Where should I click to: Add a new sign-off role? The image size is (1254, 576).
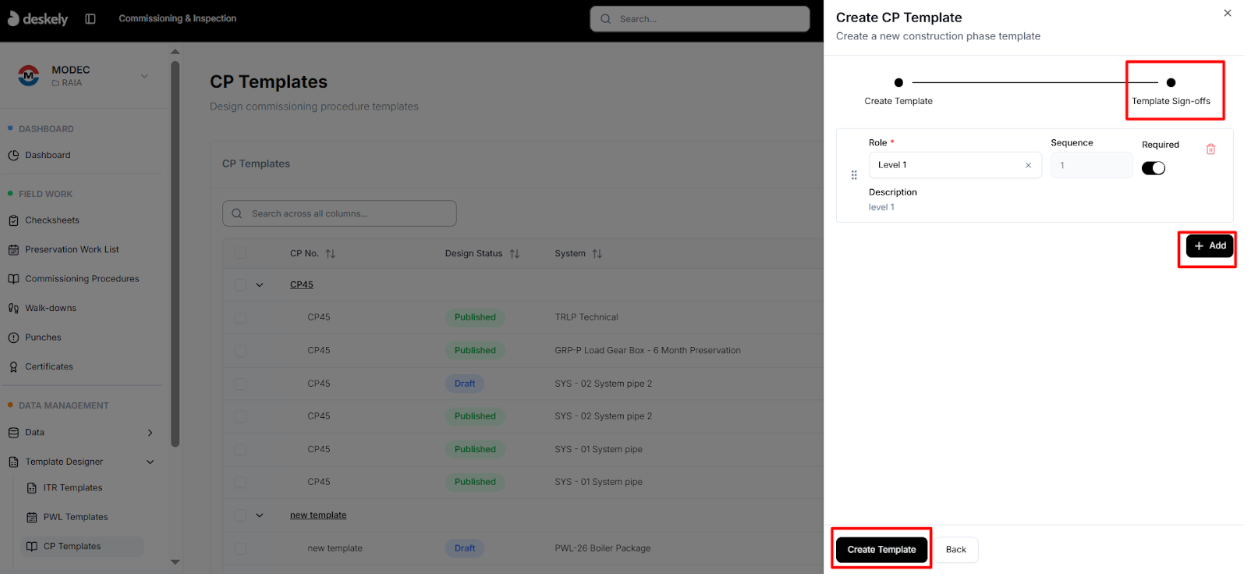pos(1208,245)
